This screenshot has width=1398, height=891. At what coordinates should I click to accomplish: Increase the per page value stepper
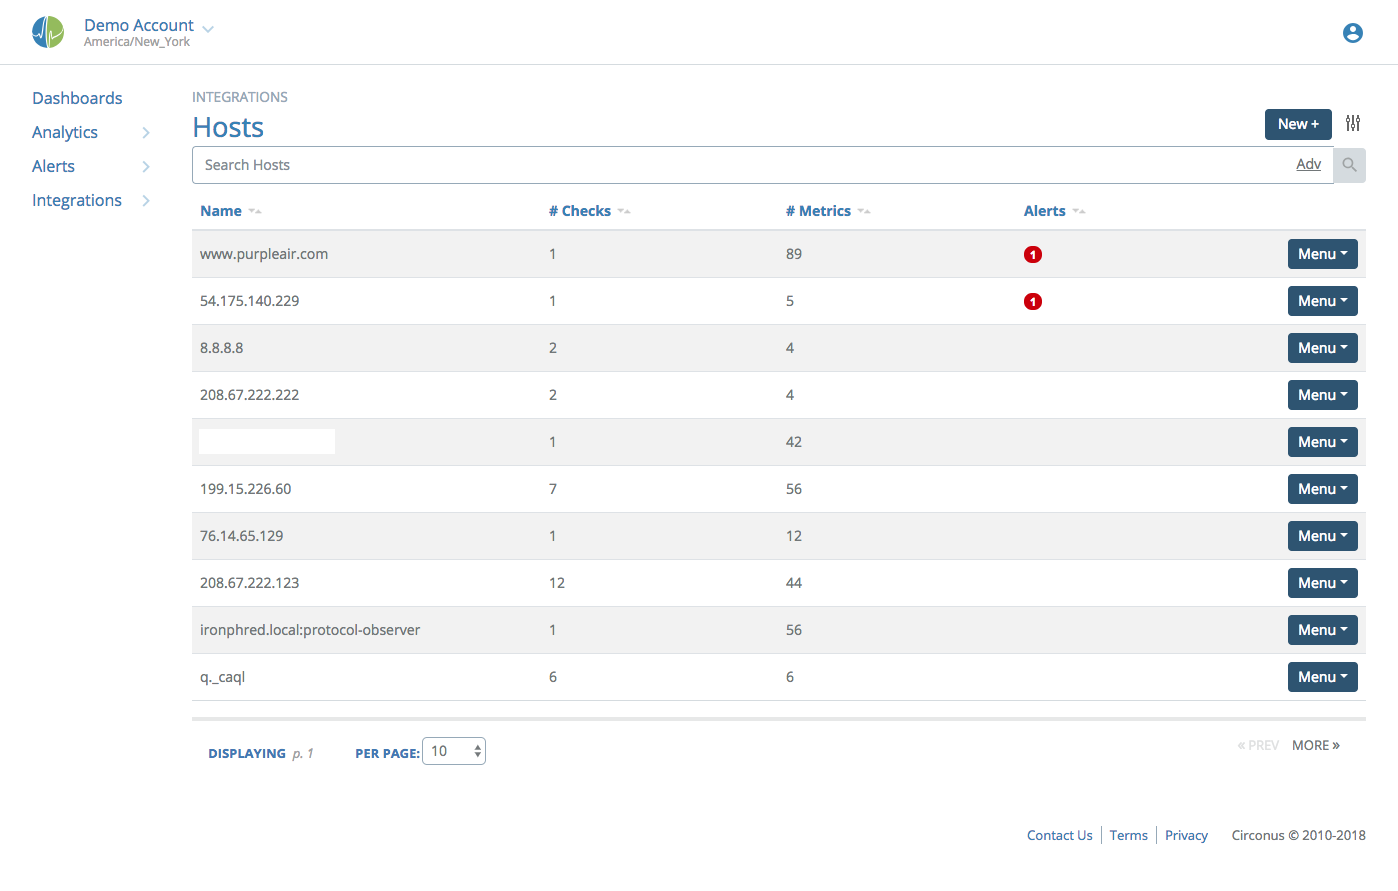coord(476,745)
